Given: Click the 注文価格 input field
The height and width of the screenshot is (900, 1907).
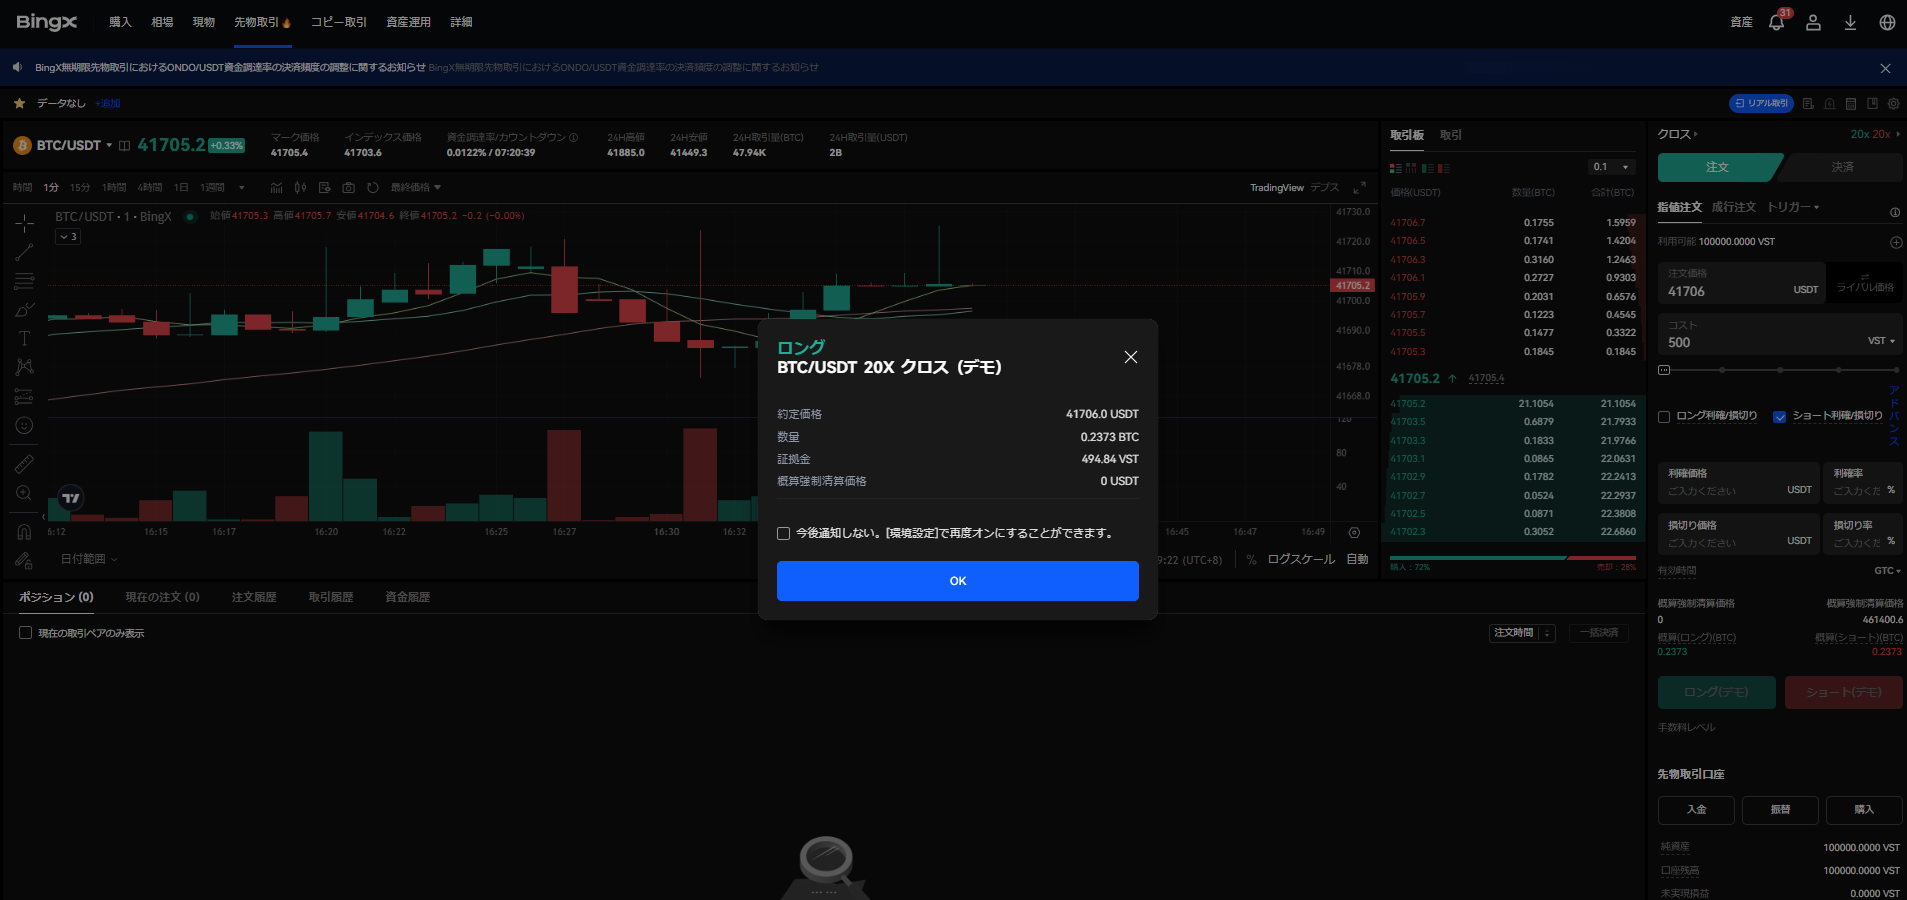Looking at the screenshot, I should 1741,283.
